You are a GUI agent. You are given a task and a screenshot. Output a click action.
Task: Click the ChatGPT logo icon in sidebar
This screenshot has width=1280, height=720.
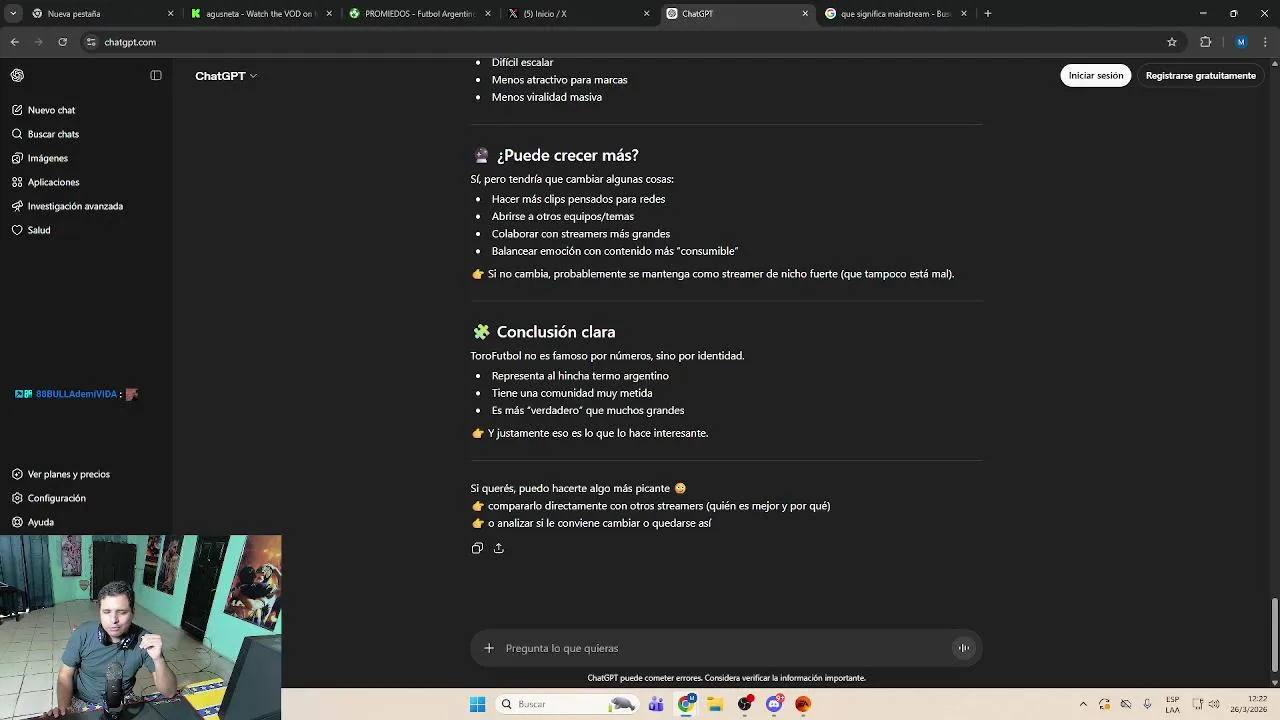point(17,75)
